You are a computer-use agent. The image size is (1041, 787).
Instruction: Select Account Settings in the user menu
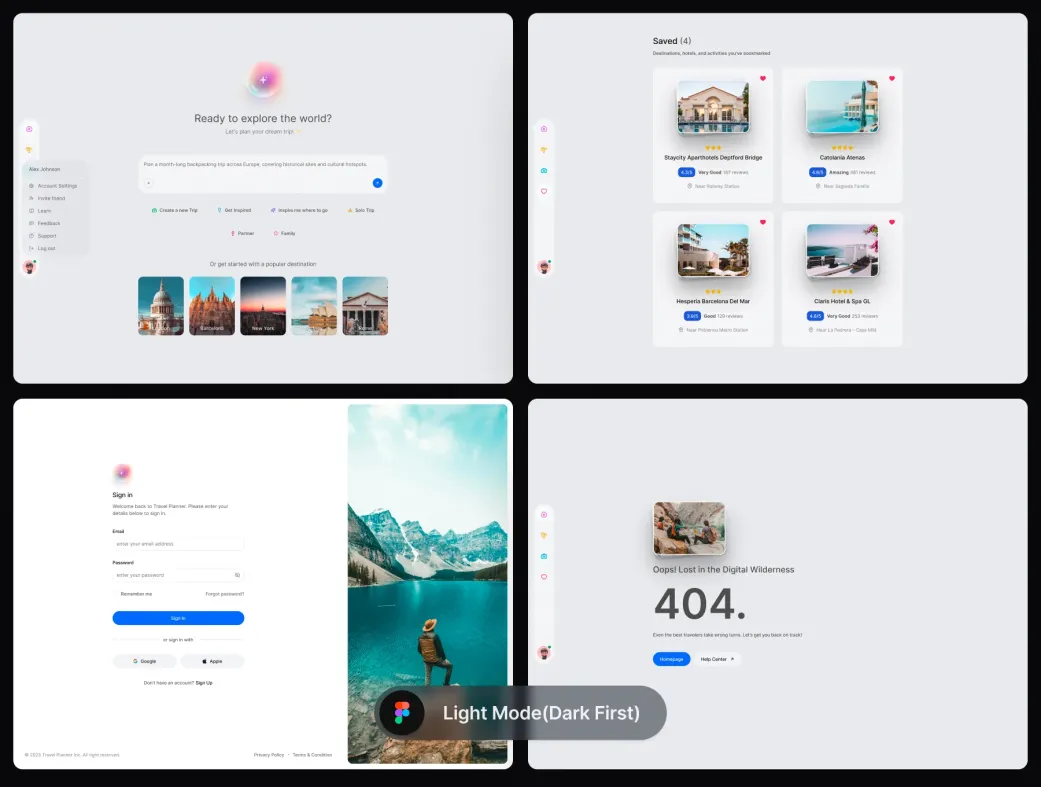coord(57,186)
